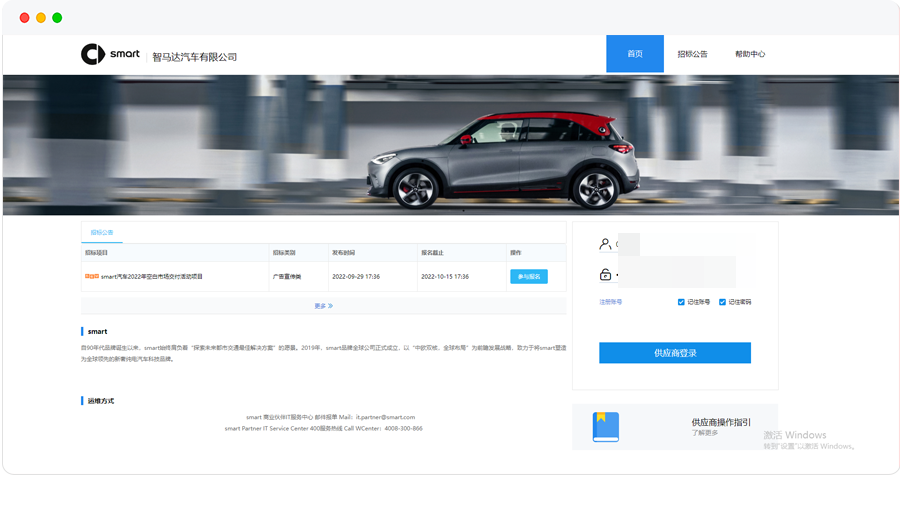Viewport: 900px width, 515px height.
Task: Click the 参与报名 sign-up button
Action: pos(529,277)
